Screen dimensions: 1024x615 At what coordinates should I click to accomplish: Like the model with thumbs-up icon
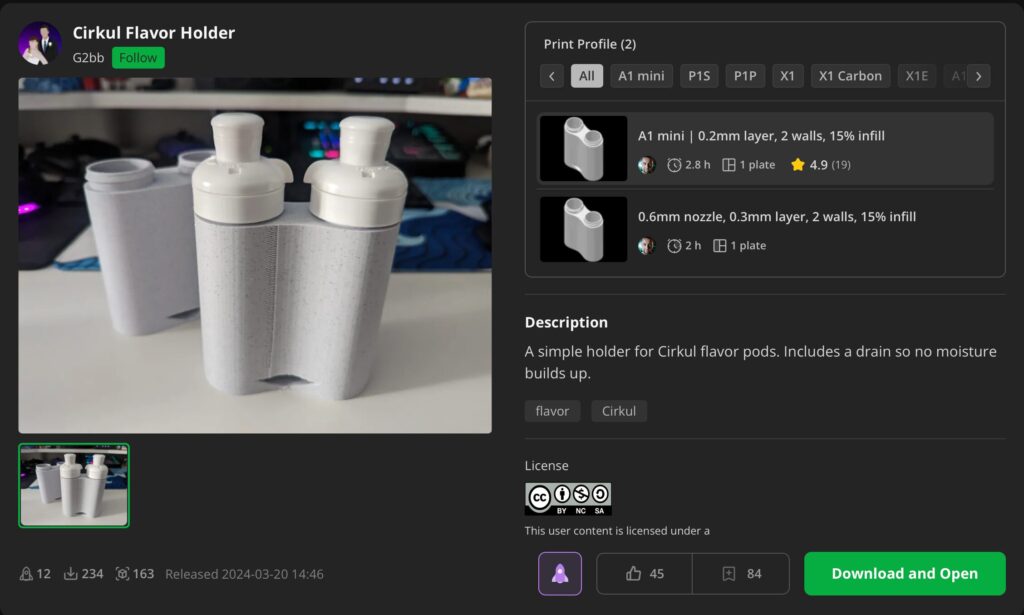click(645, 574)
